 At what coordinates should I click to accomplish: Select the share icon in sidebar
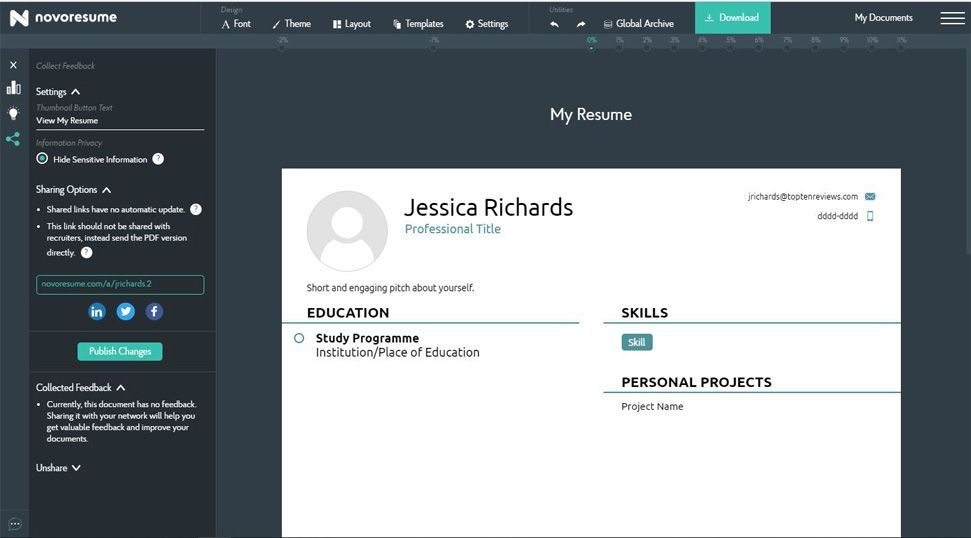point(13,139)
